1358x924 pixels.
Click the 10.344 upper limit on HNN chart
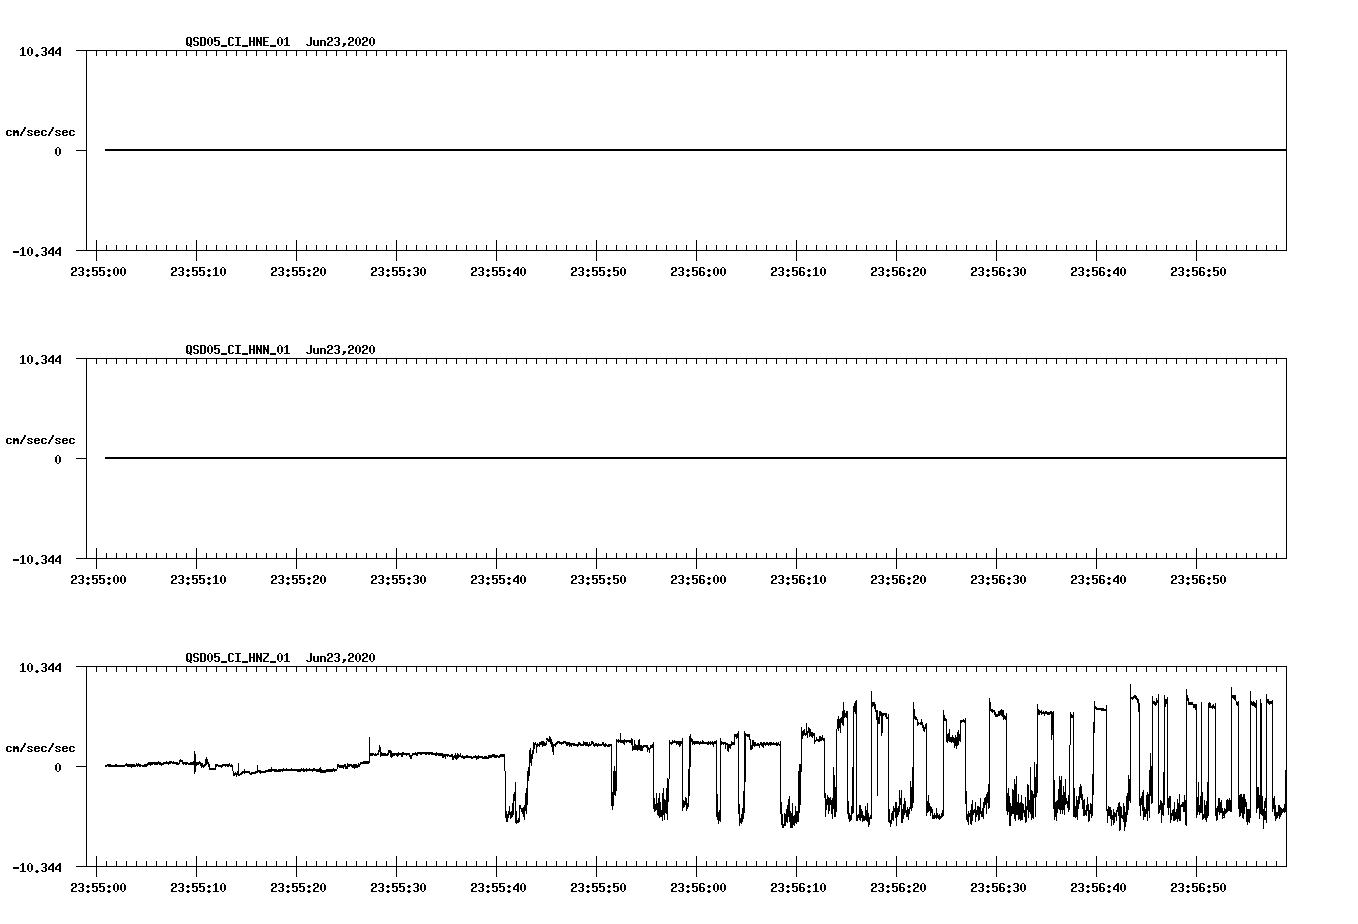click(x=40, y=359)
